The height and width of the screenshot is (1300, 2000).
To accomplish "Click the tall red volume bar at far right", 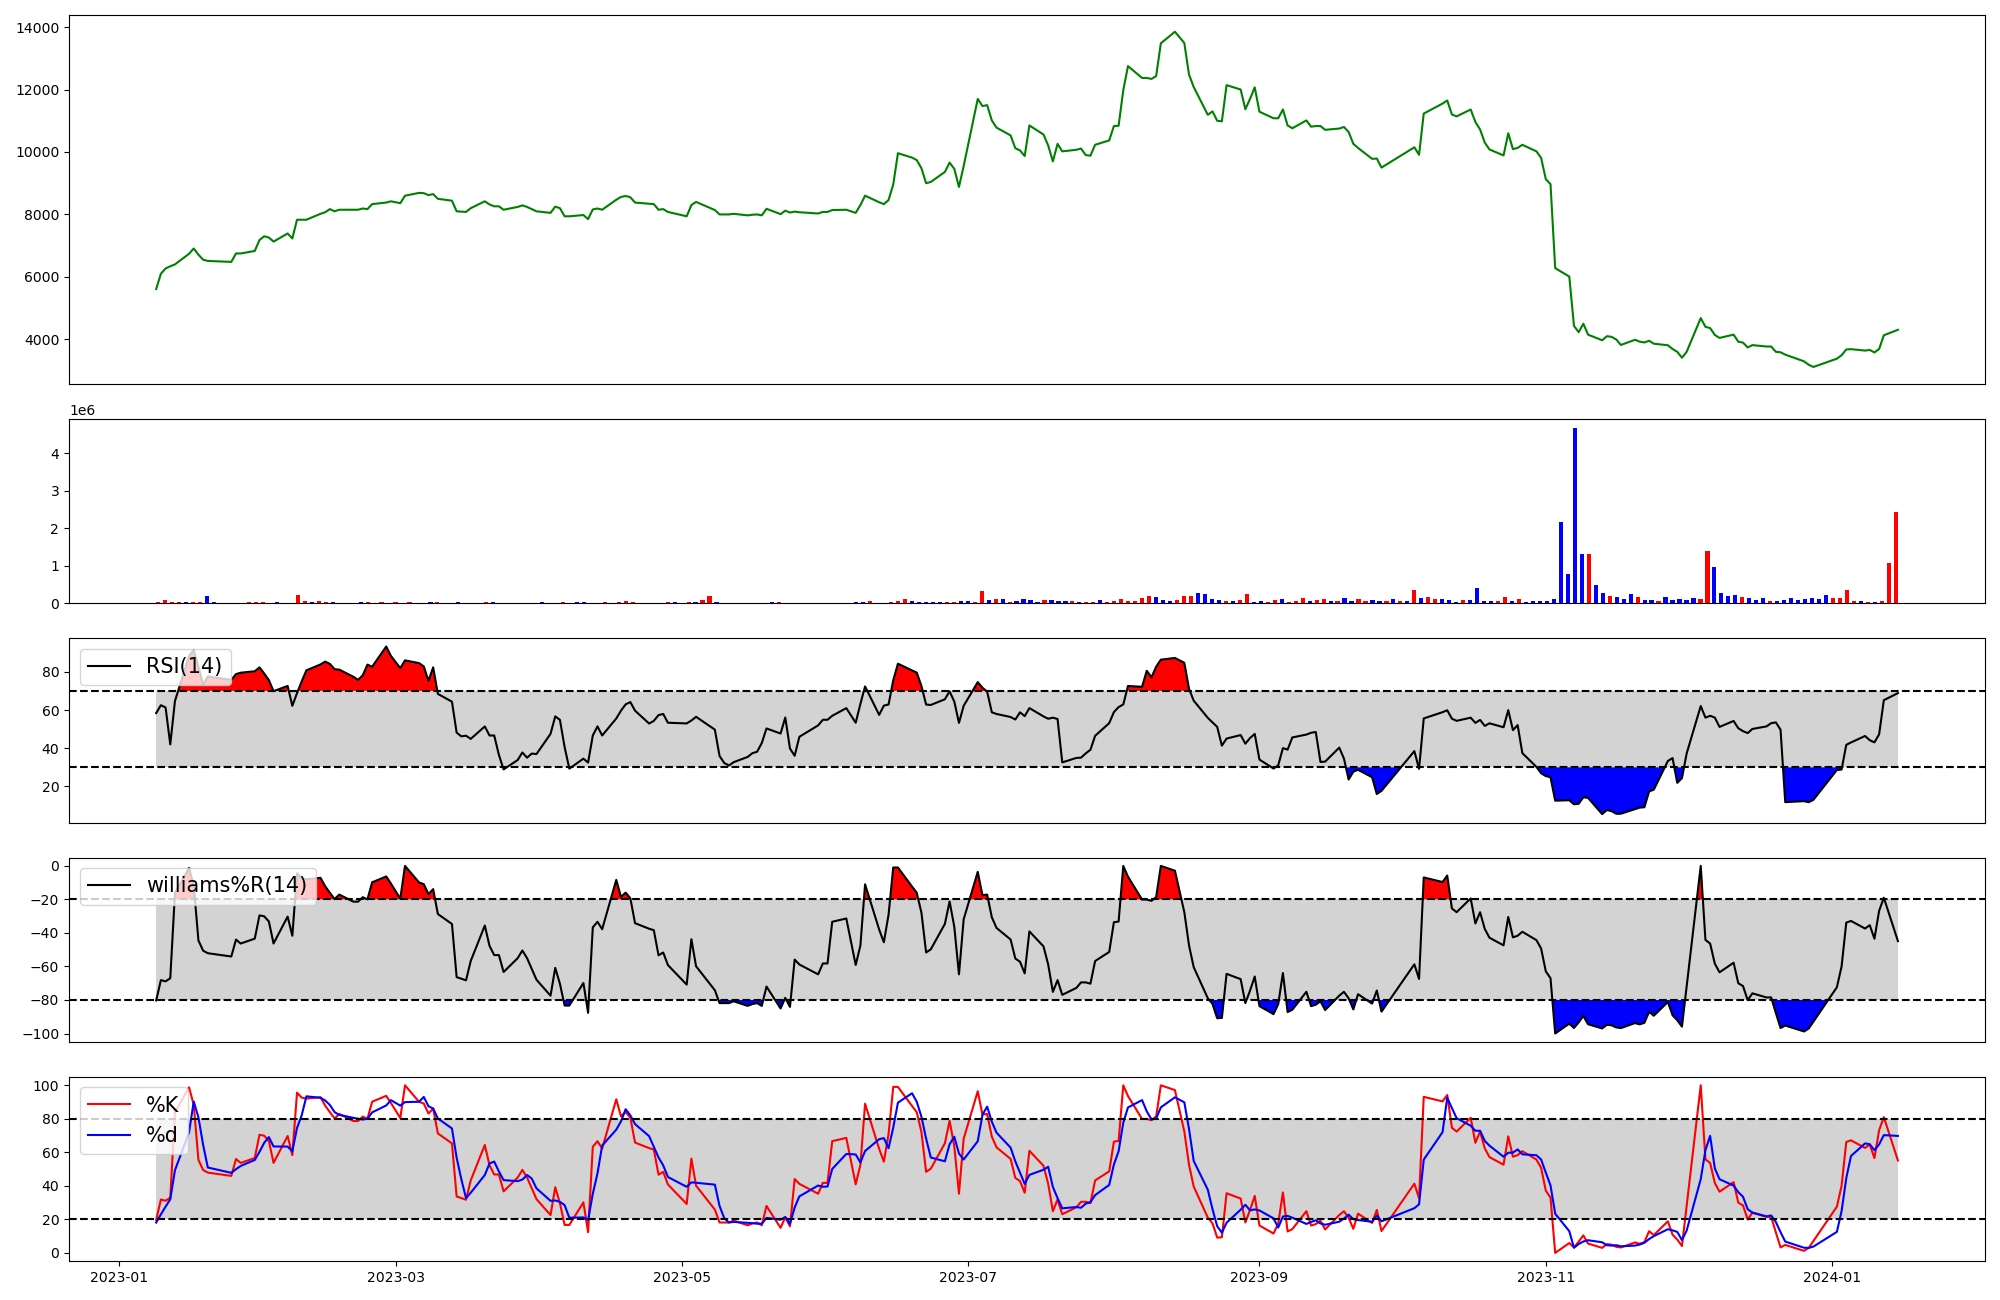I will [1896, 557].
